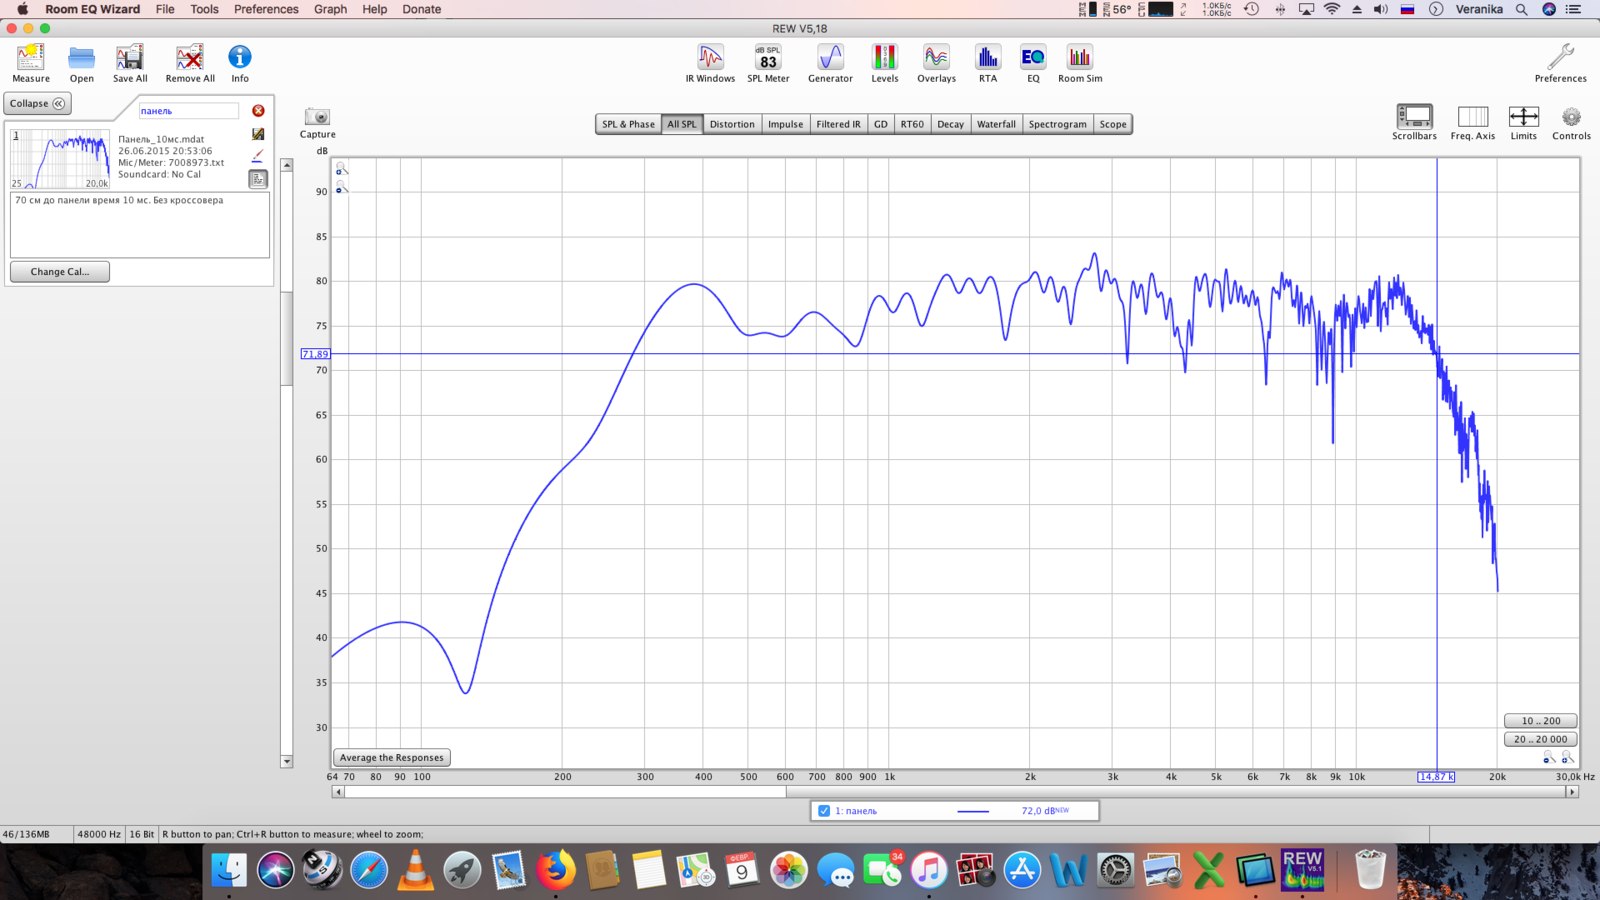Screen dimensions: 1600x900
Task: Collapse the measurements panel
Action: [37, 103]
